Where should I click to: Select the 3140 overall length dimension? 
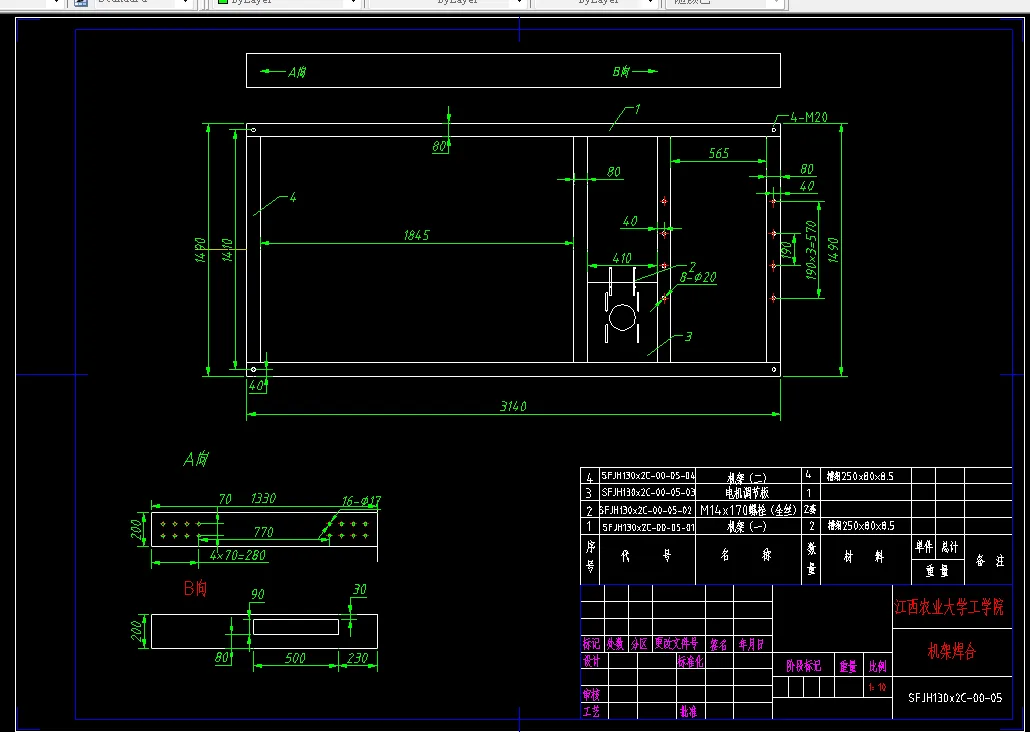513,407
